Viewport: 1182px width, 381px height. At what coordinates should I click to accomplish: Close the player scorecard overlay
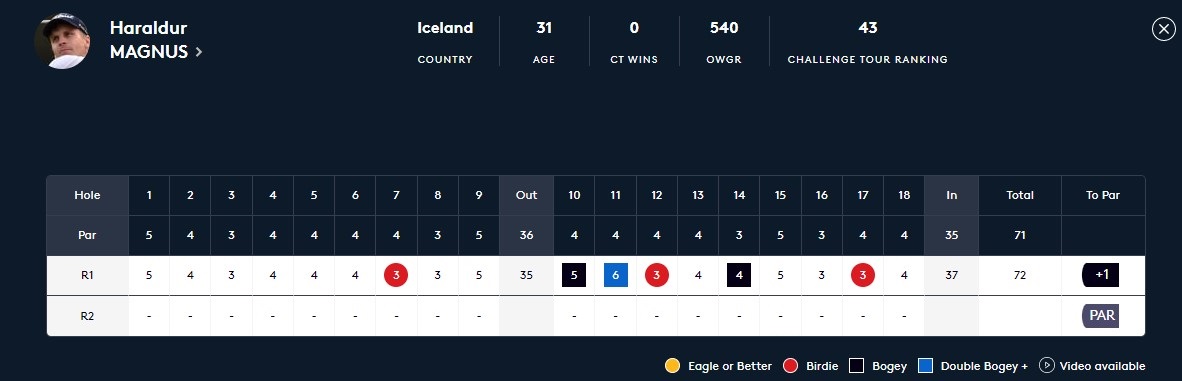(1163, 29)
